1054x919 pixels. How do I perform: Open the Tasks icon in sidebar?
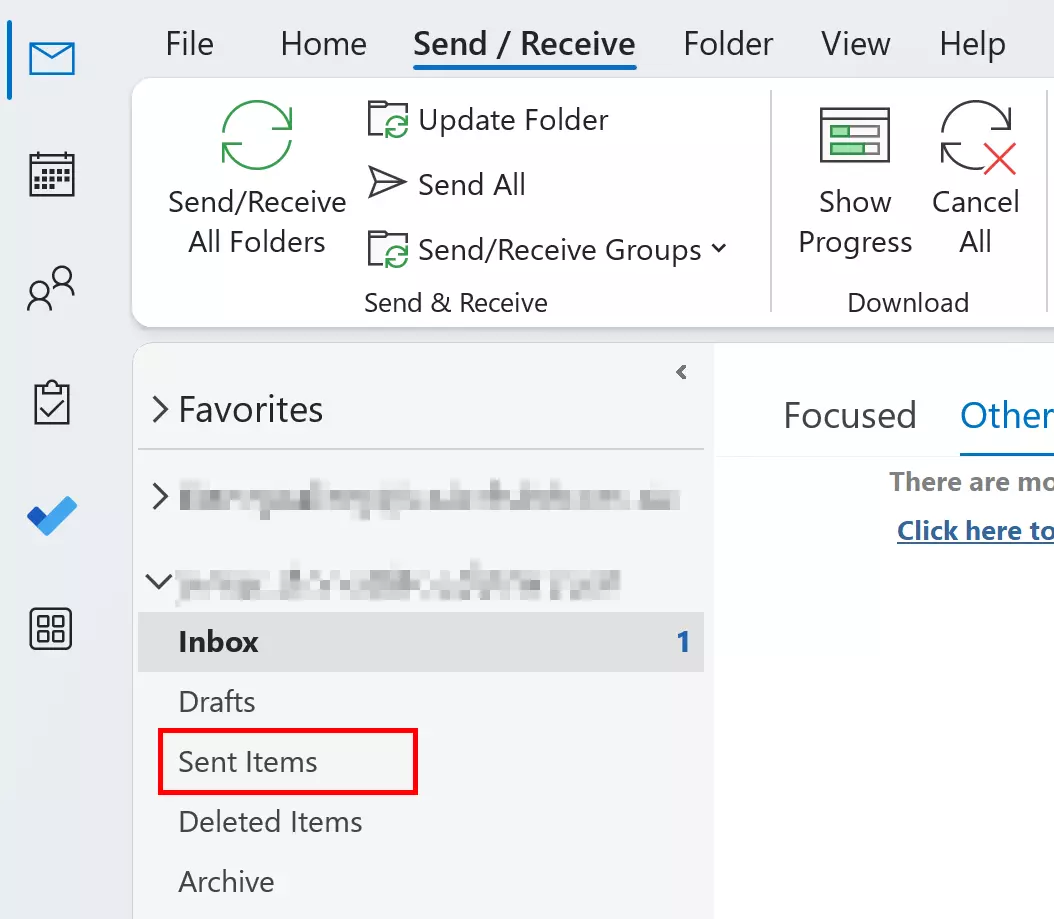tap(50, 403)
